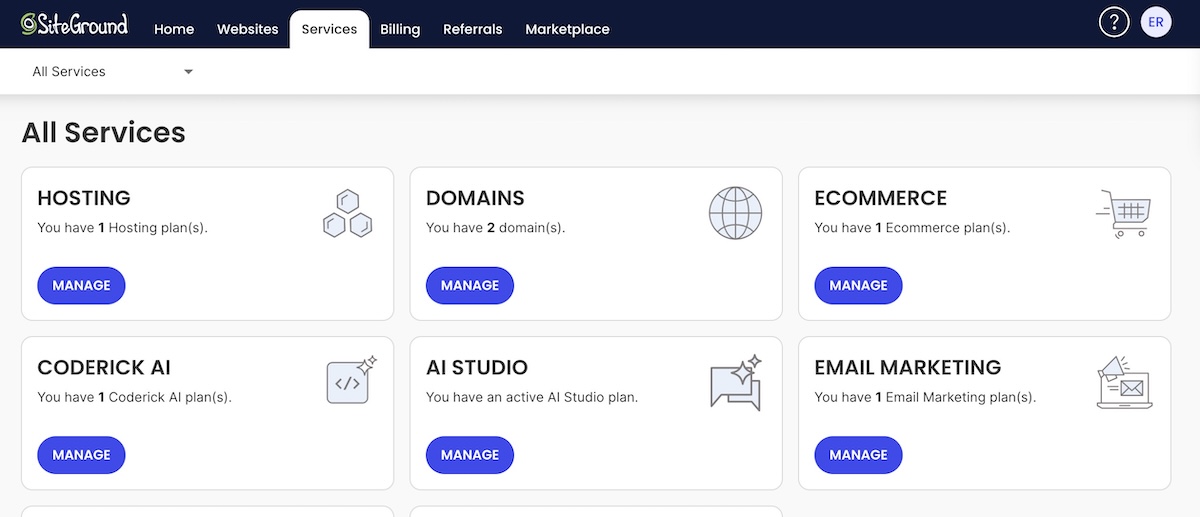The width and height of the screenshot is (1200, 517).
Task: Manage the Coderick AI plan
Action: [x=81, y=454]
